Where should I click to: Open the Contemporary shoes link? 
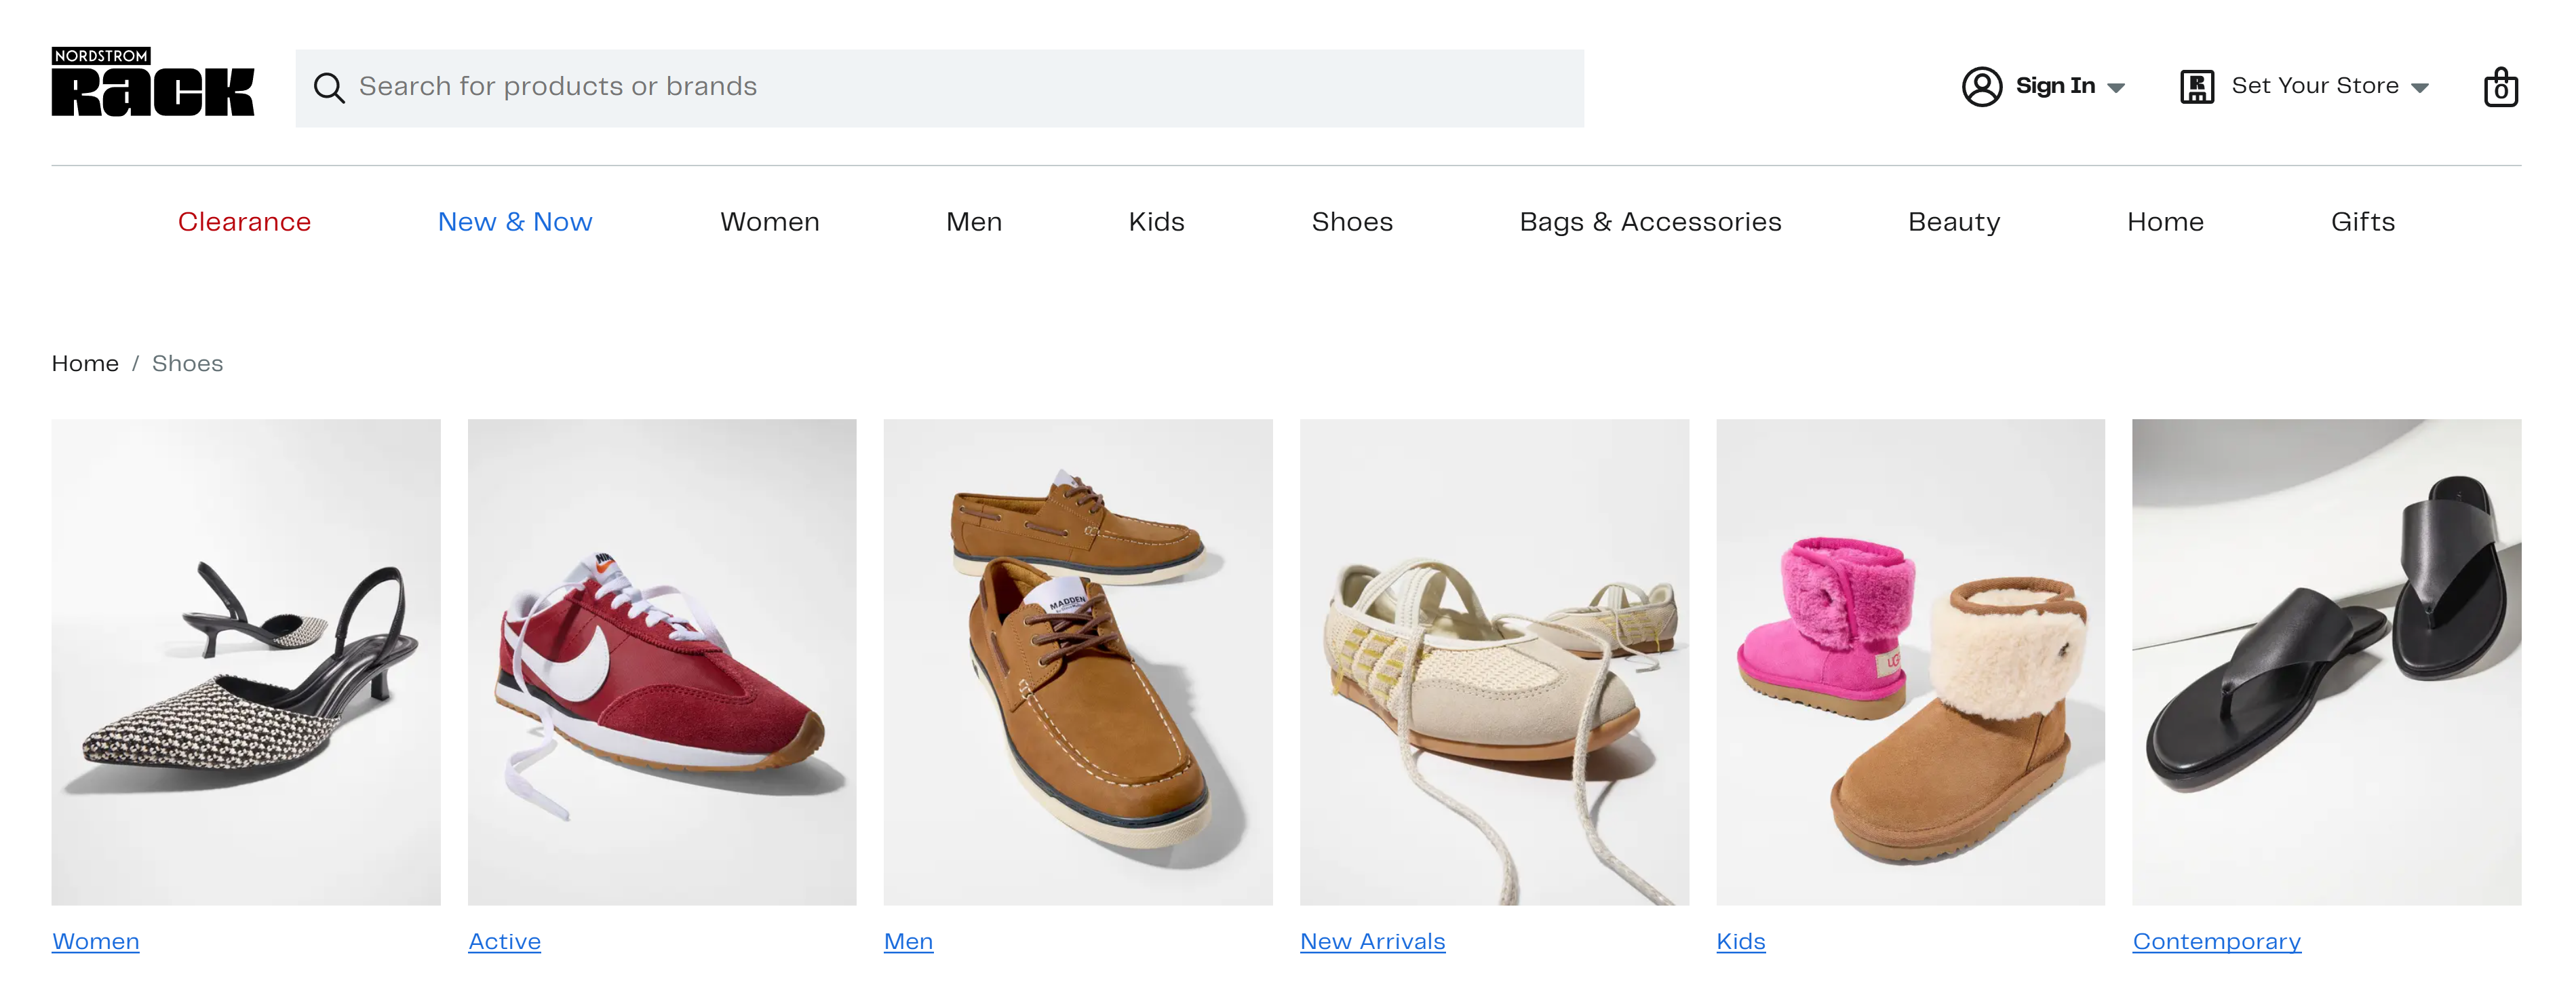(2216, 941)
